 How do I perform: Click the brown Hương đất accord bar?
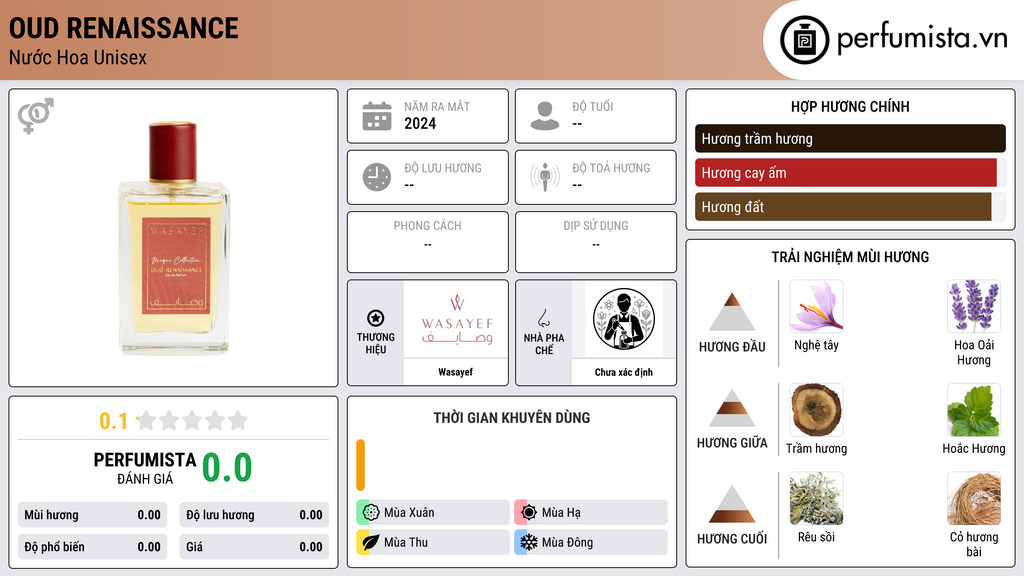pyautogui.click(x=843, y=207)
